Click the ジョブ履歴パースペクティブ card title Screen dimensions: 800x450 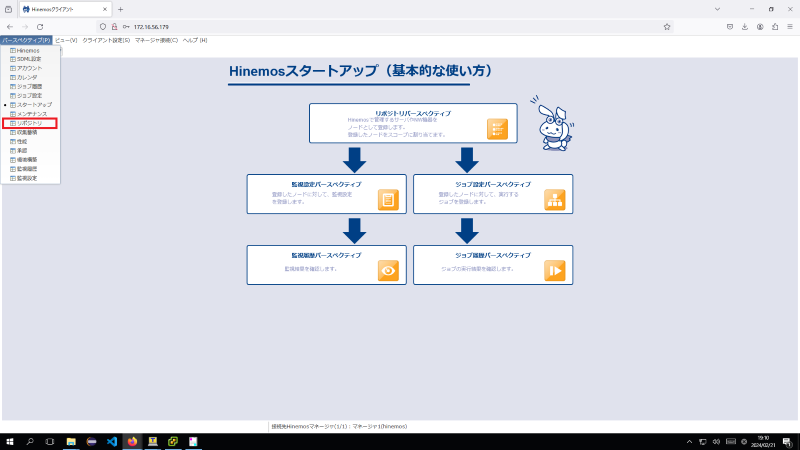(x=493, y=255)
